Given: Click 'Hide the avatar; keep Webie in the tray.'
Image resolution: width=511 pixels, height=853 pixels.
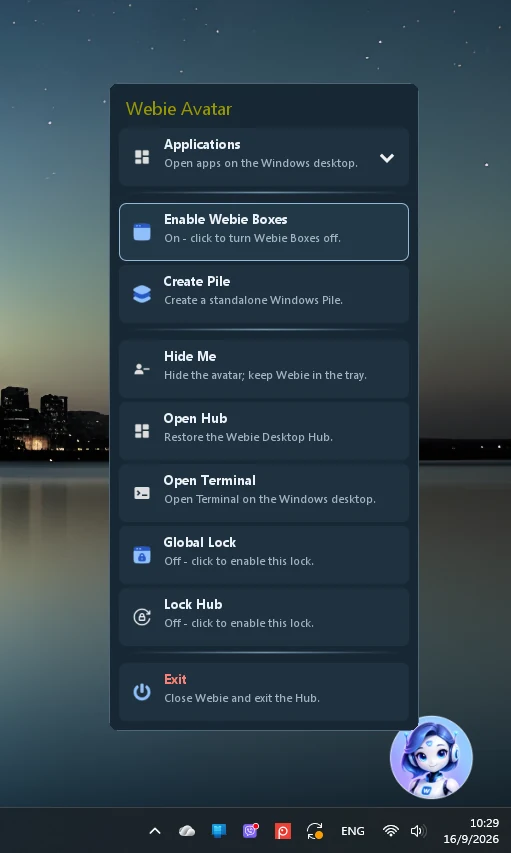Looking at the screenshot, I should [x=266, y=375].
